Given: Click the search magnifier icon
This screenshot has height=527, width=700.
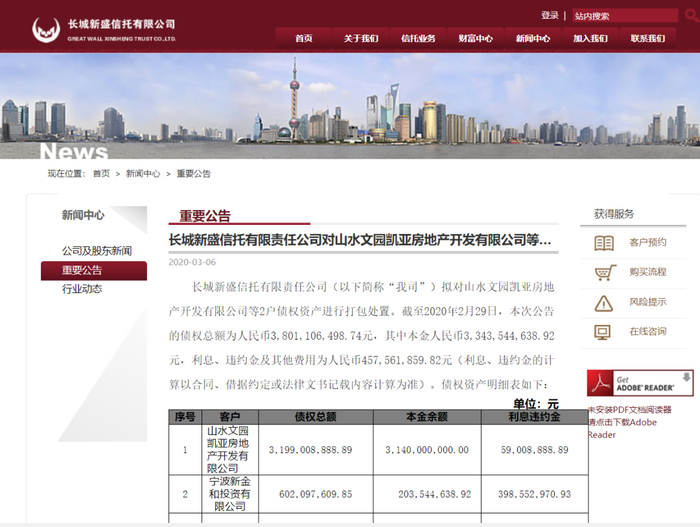Looking at the screenshot, I should (692, 15).
